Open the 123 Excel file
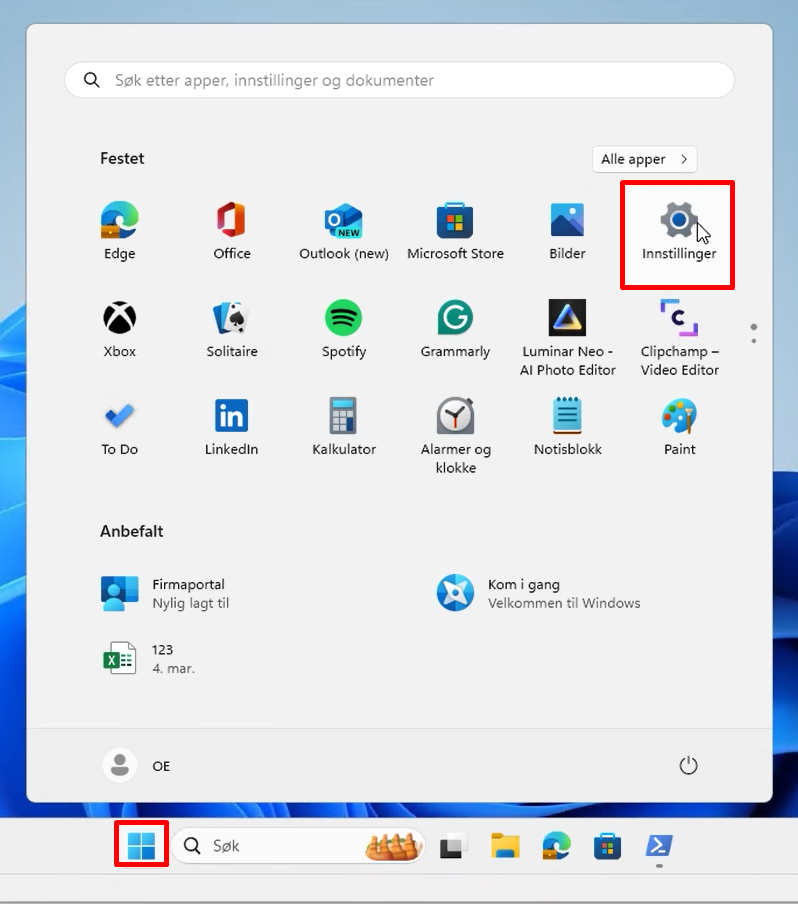 click(148, 658)
